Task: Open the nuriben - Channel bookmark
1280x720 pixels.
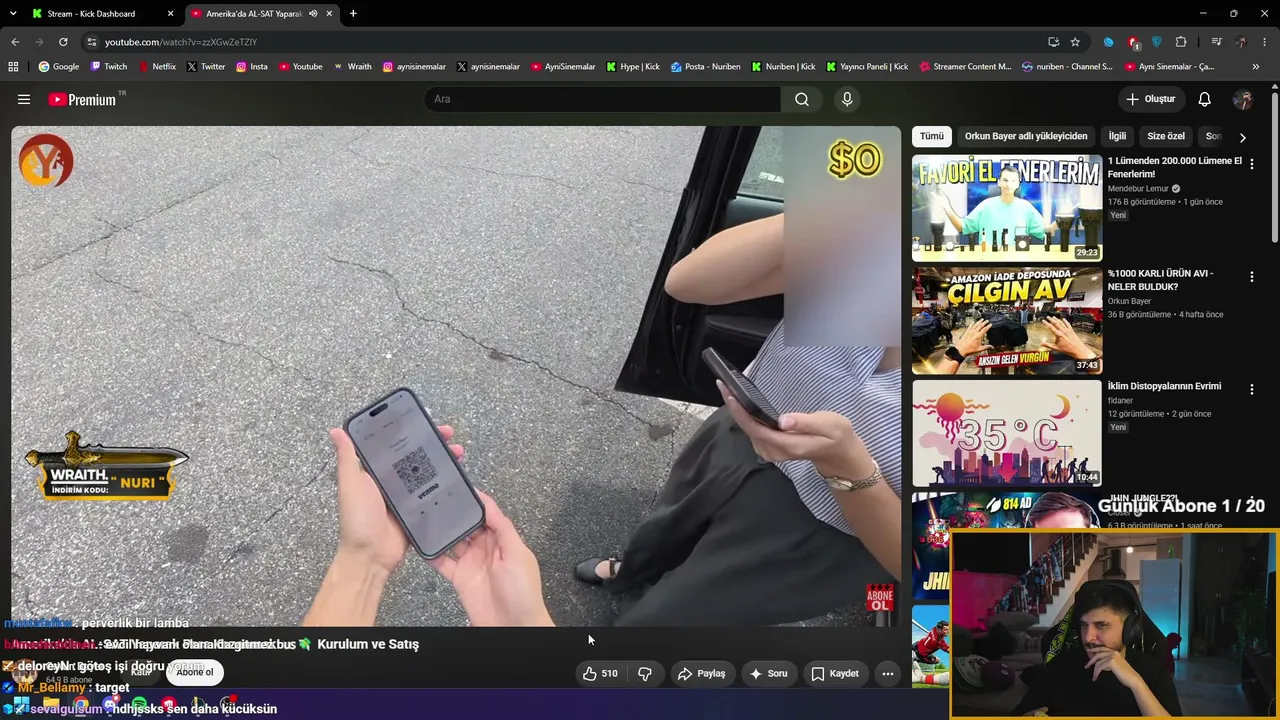Action: [1067, 67]
